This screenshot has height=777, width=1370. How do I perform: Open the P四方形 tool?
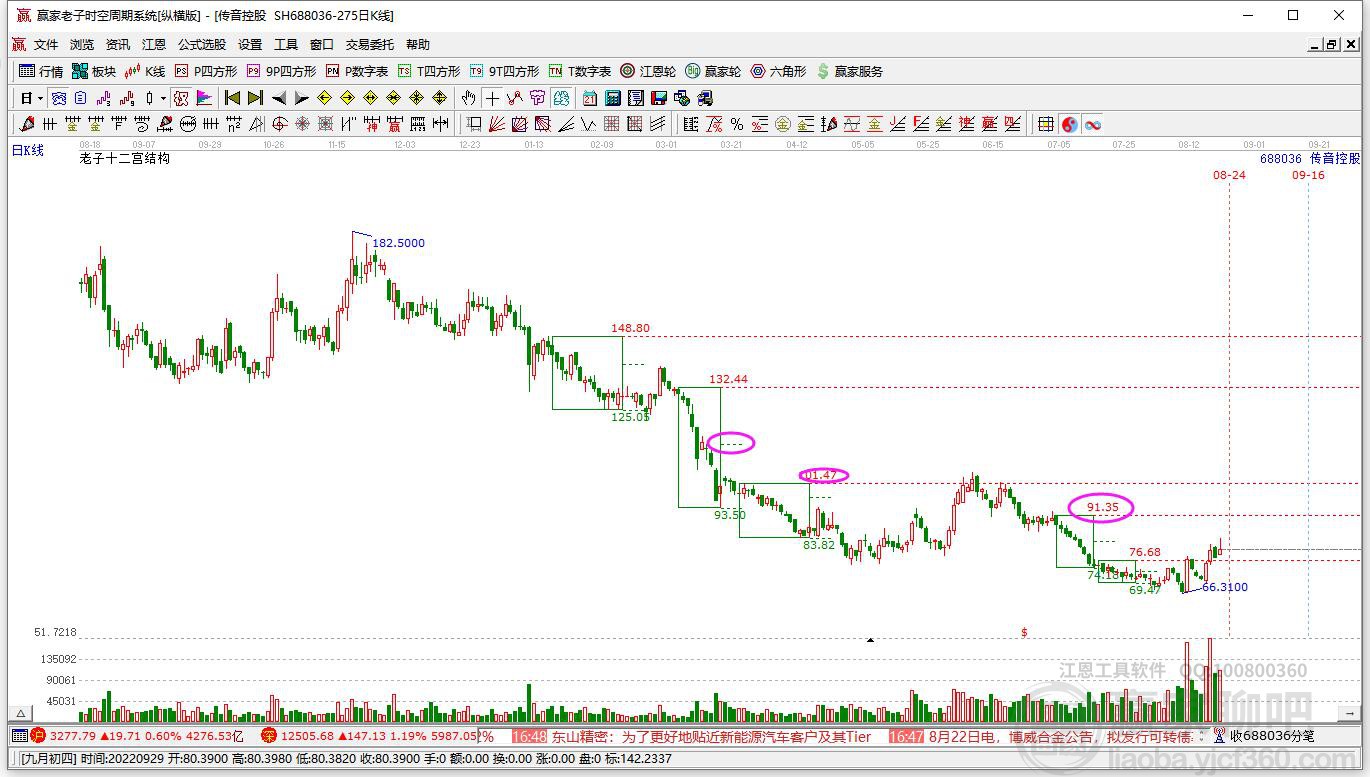(206, 71)
